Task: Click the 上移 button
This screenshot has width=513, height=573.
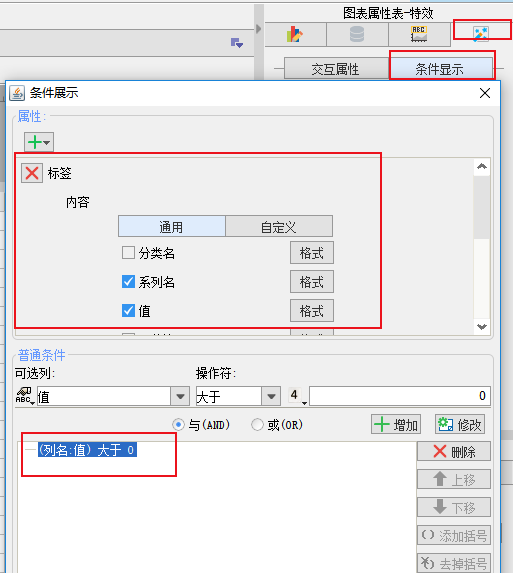Action: tap(454, 479)
